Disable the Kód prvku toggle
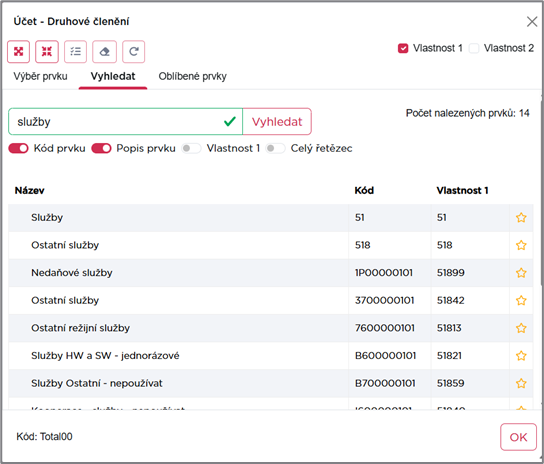The width and height of the screenshot is (544, 464). coord(18,149)
